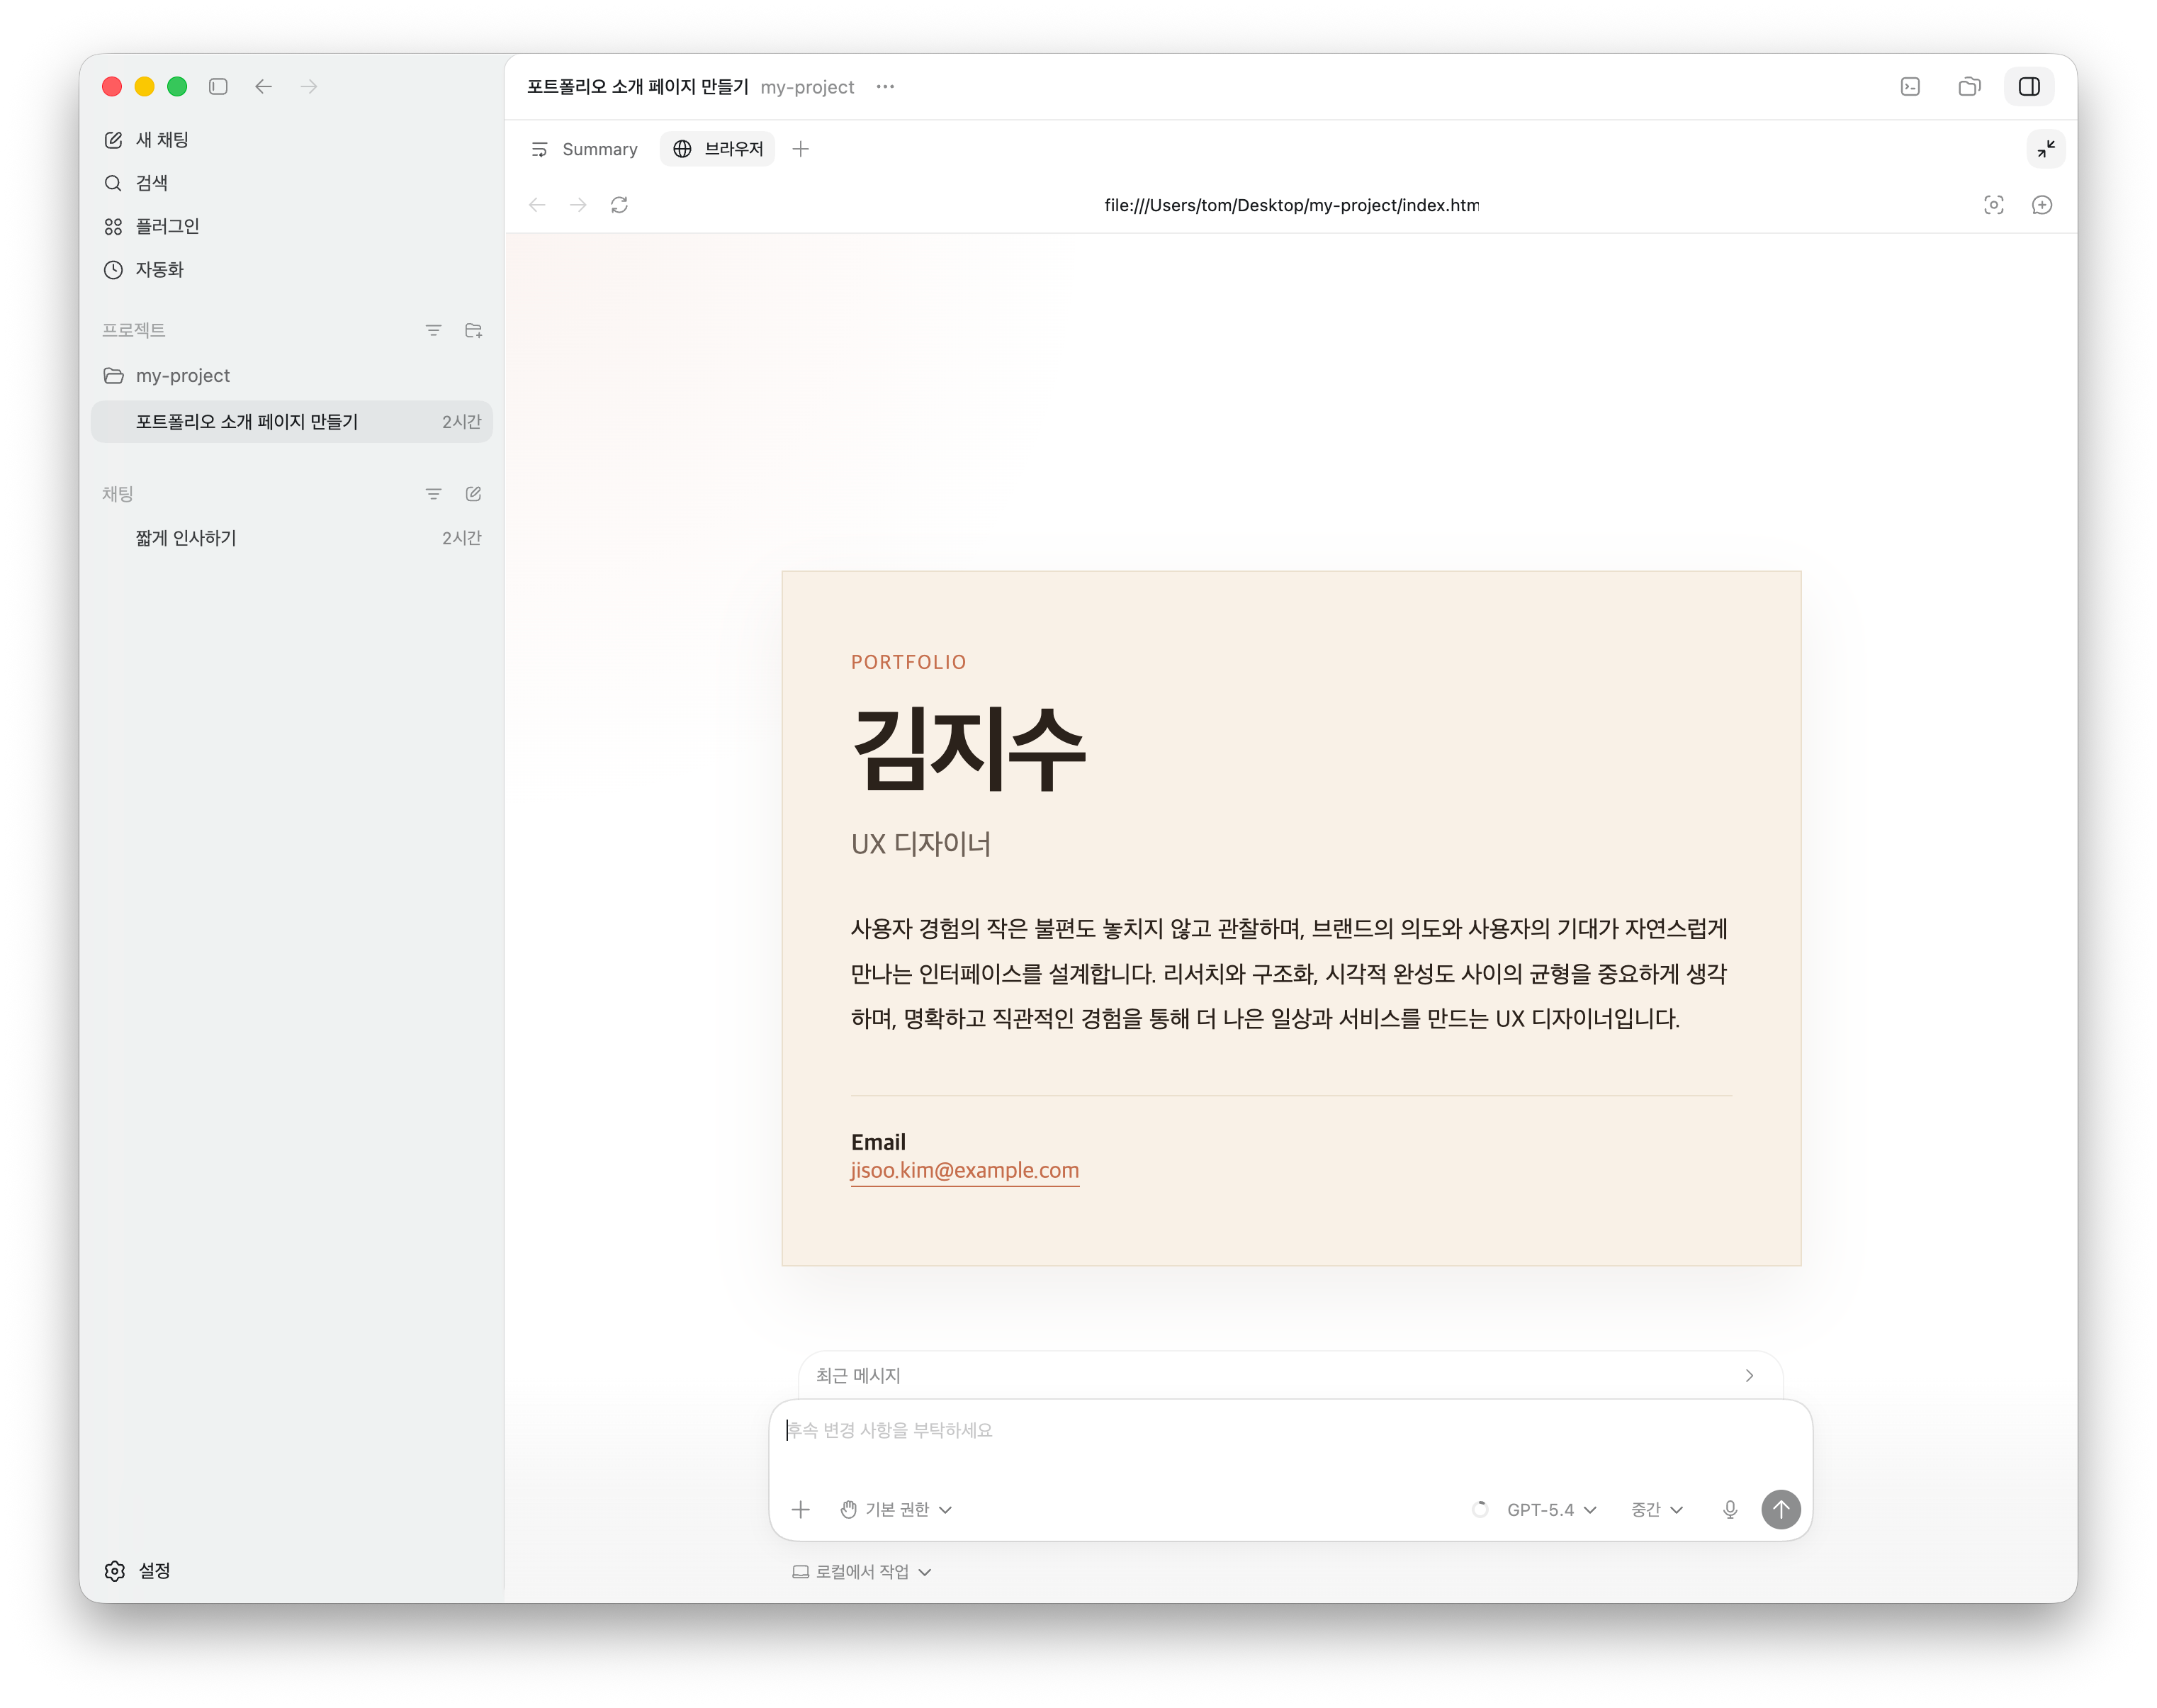The image size is (2157, 1708).
Task: Open the GPT-5.4 model dropdown
Action: (1551, 1509)
